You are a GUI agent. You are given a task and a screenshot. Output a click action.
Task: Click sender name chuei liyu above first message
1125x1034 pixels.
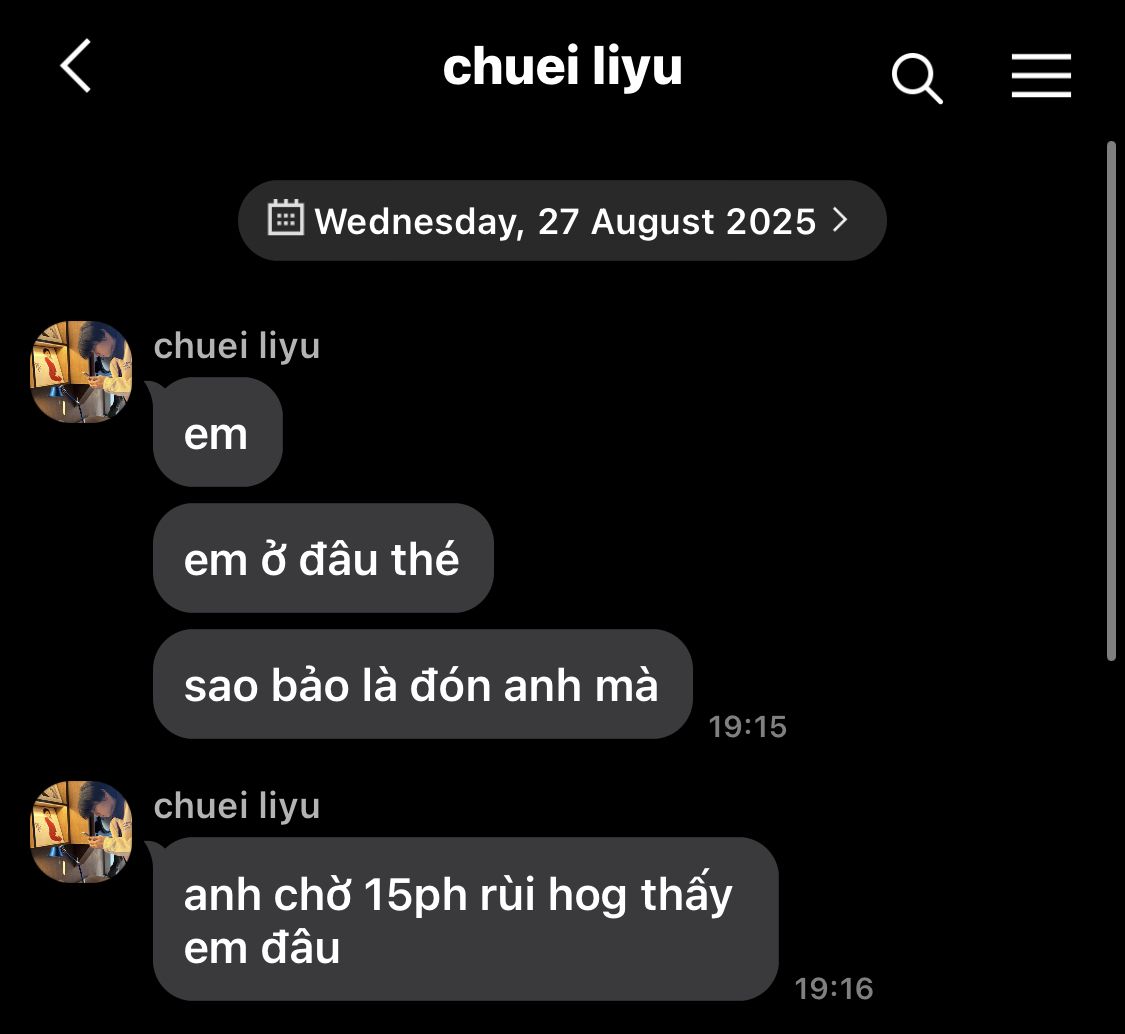(236, 346)
